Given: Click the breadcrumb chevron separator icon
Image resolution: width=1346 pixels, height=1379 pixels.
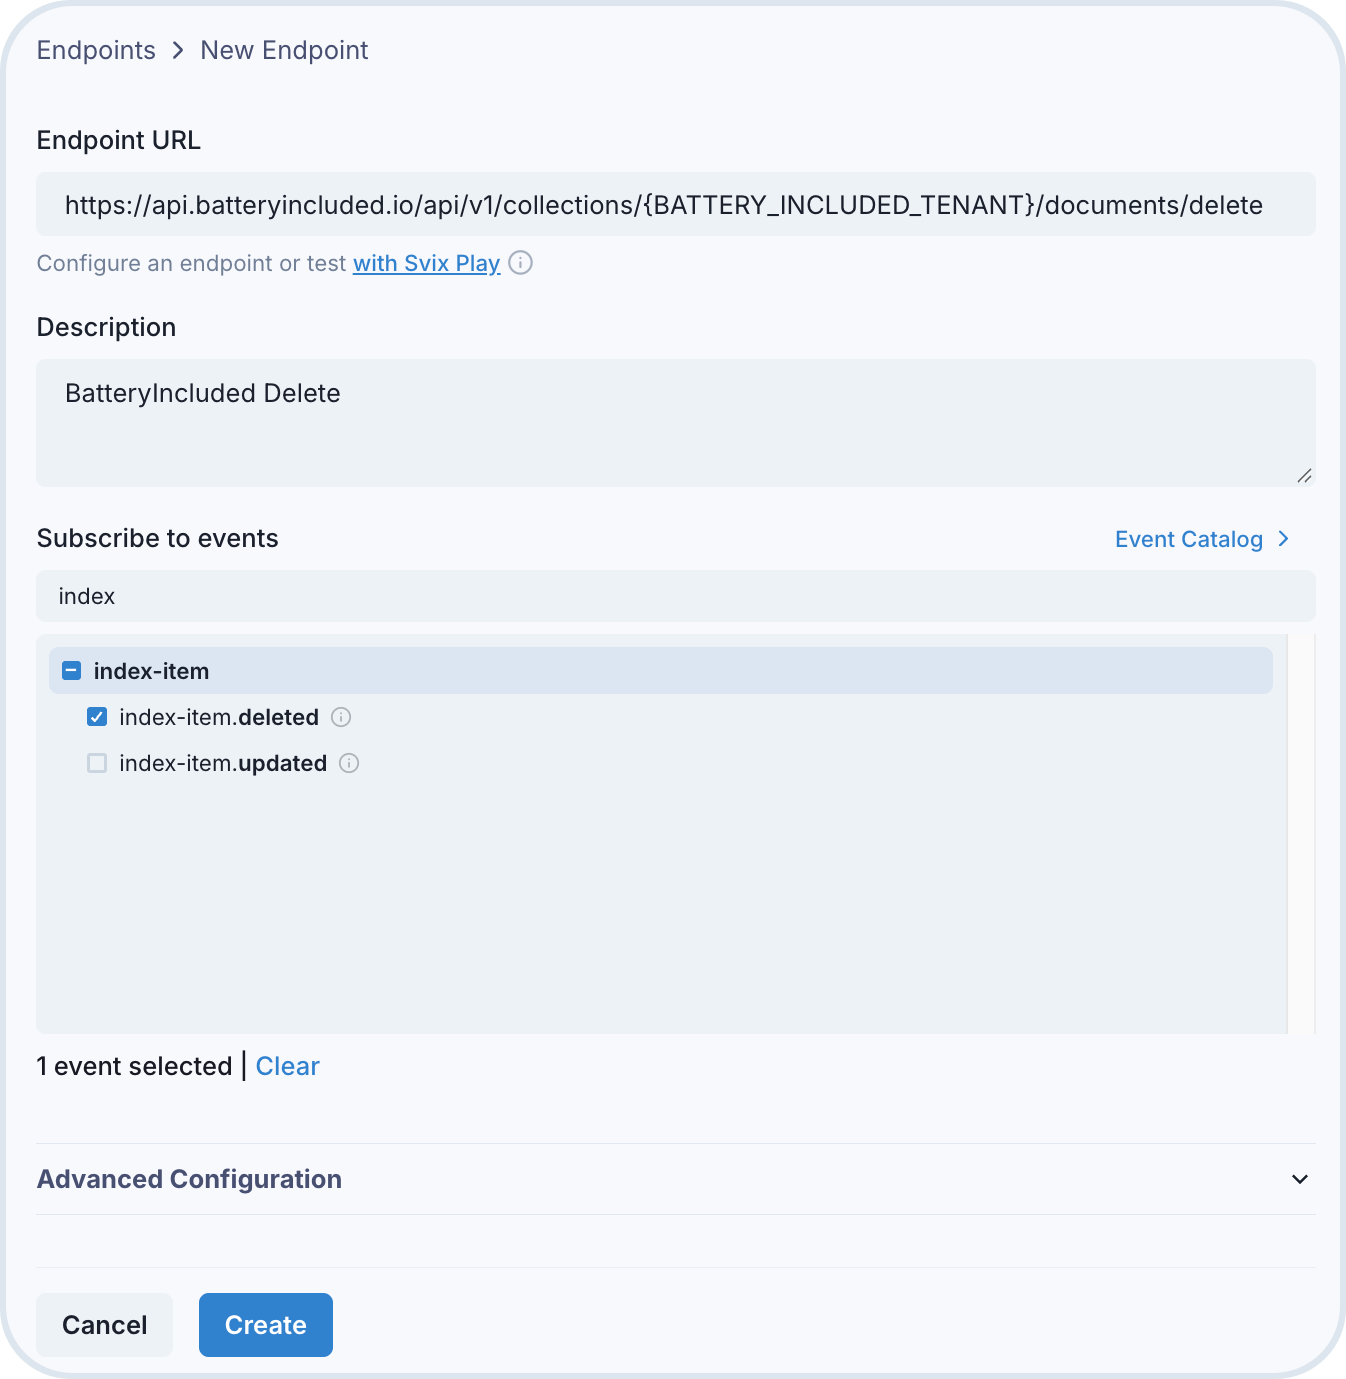Looking at the screenshot, I should tap(178, 50).
